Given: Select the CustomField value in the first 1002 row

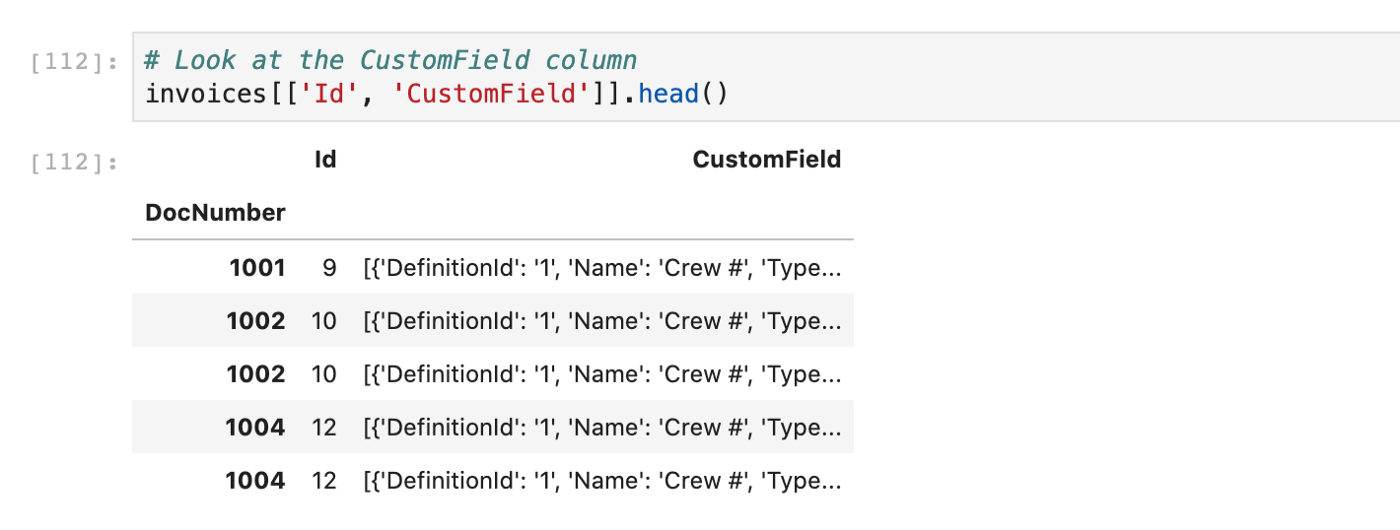Looking at the screenshot, I should coord(602,321).
